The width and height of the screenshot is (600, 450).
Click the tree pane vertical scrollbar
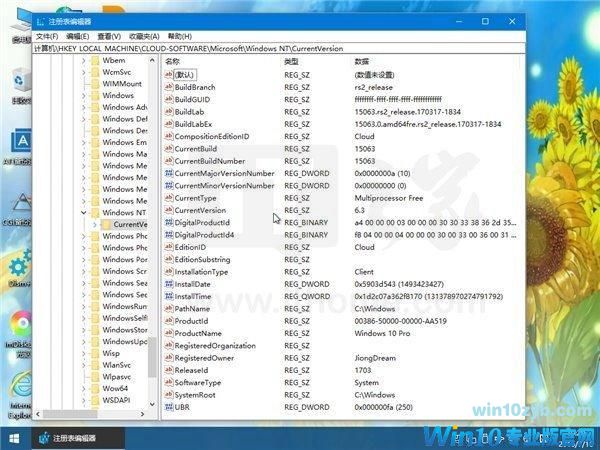(153, 250)
